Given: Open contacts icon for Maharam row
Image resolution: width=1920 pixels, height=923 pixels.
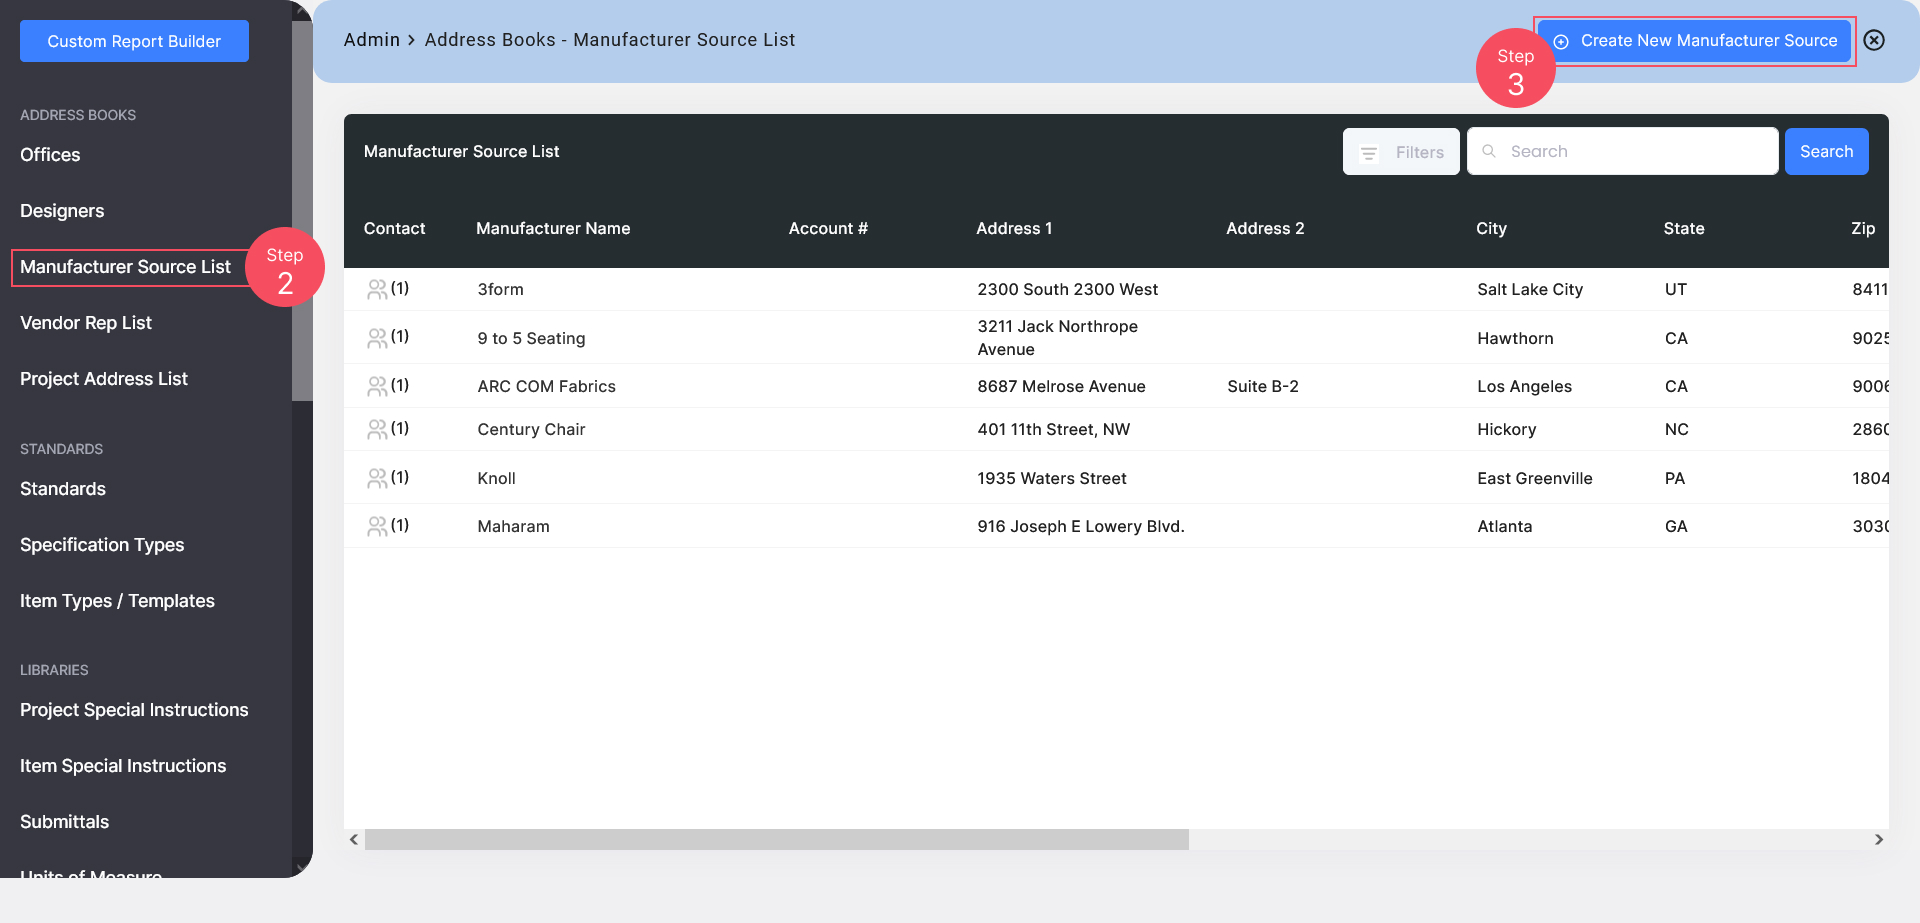Looking at the screenshot, I should [377, 526].
